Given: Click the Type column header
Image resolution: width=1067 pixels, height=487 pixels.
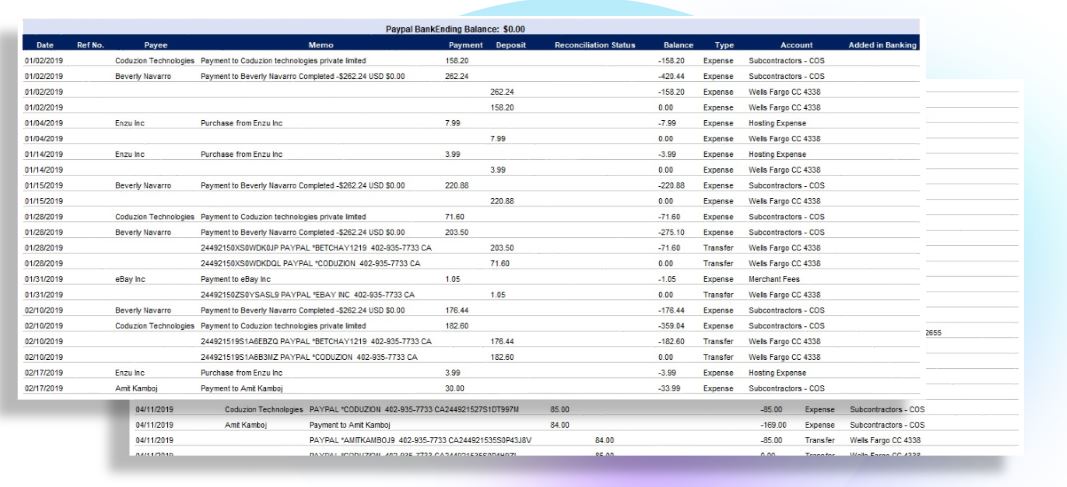Looking at the screenshot, I should tap(724, 45).
